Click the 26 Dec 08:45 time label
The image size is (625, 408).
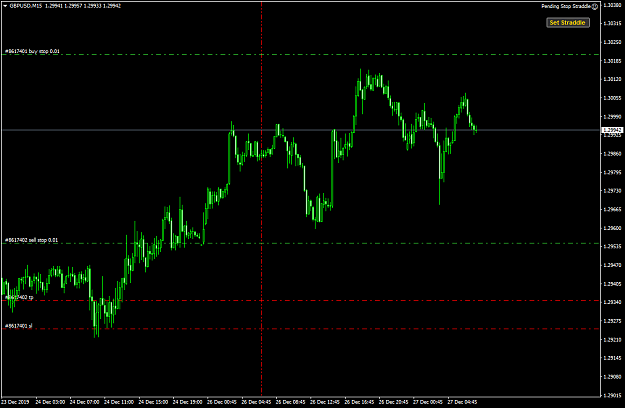290,402
